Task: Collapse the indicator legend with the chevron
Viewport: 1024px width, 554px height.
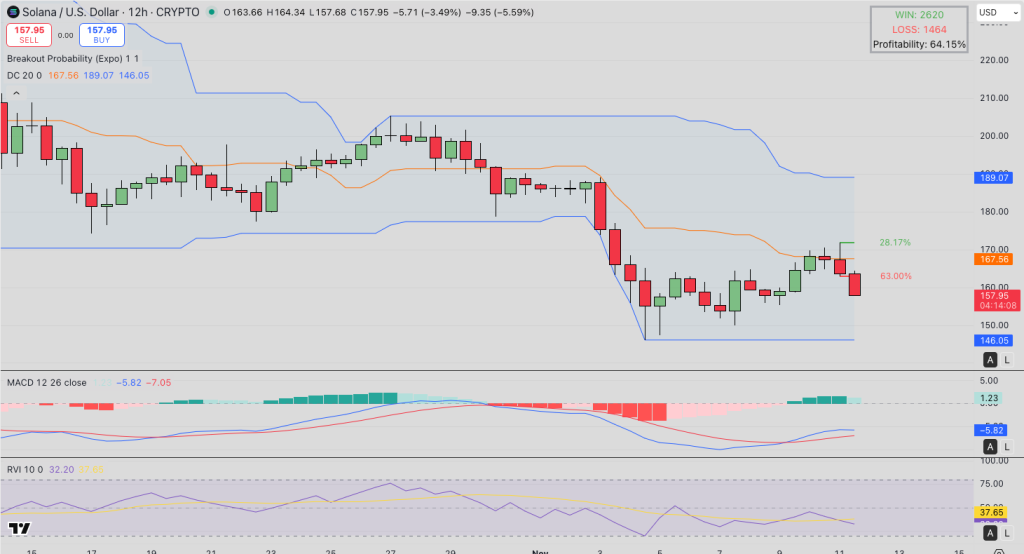Action: point(16,93)
